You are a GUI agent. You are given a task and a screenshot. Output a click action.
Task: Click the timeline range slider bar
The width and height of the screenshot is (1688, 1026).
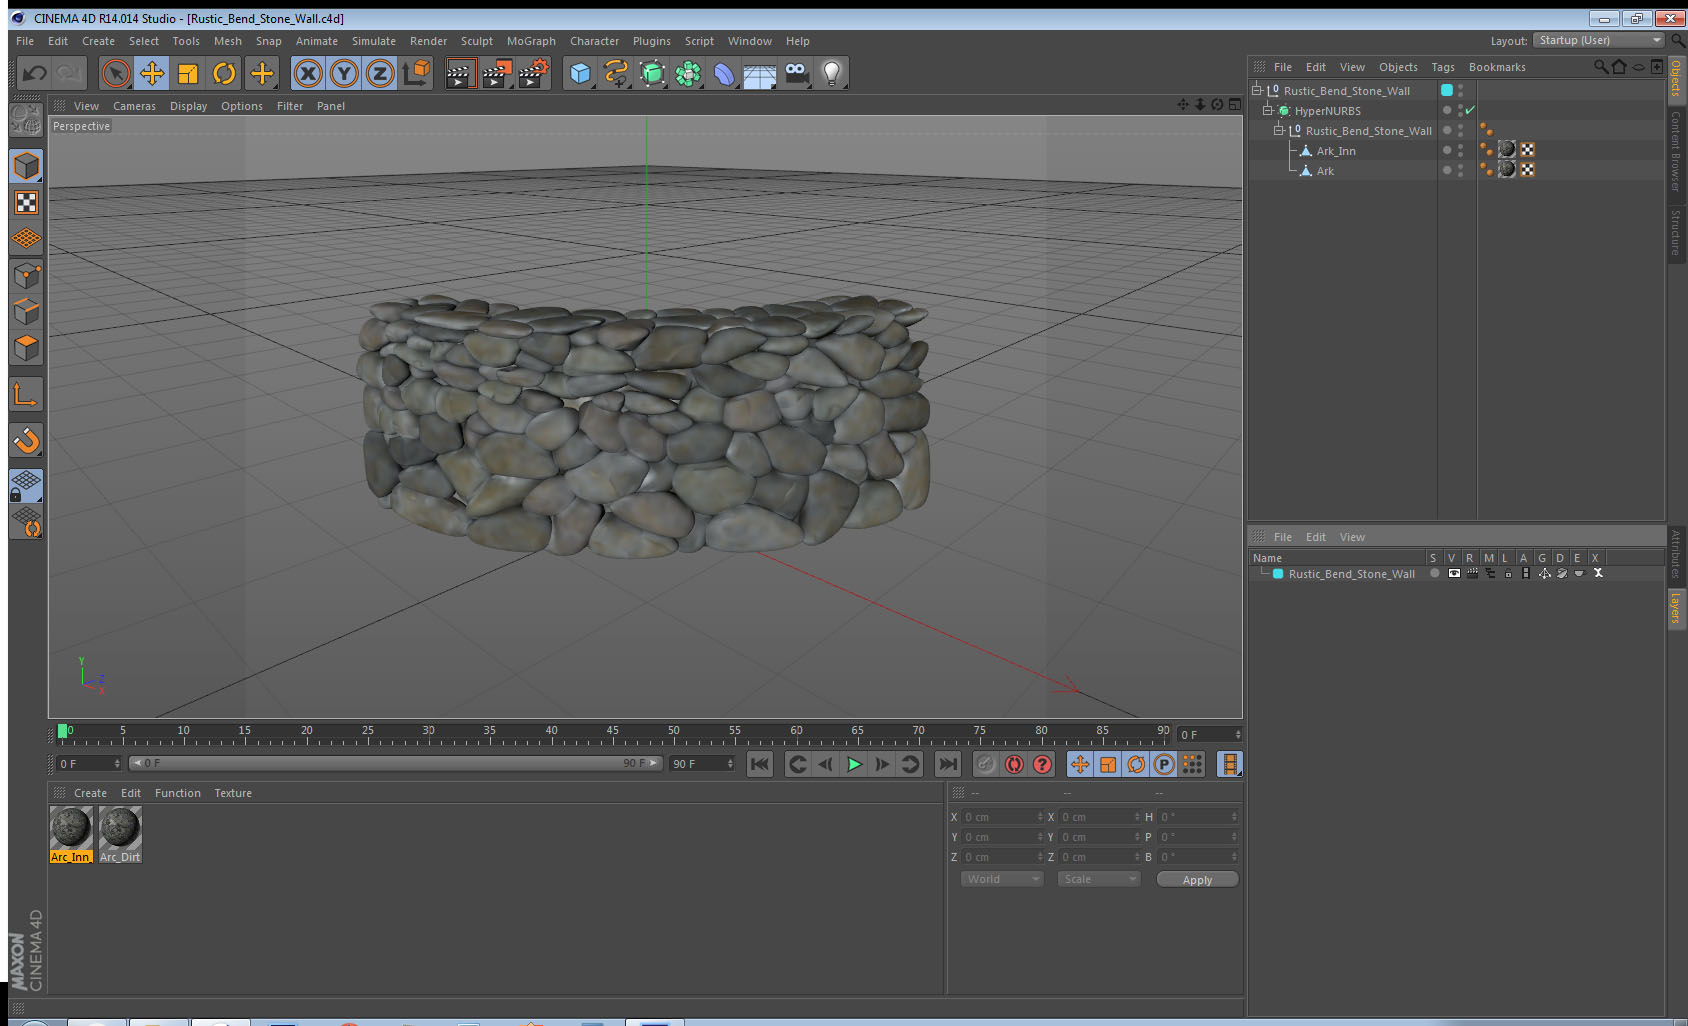click(396, 763)
